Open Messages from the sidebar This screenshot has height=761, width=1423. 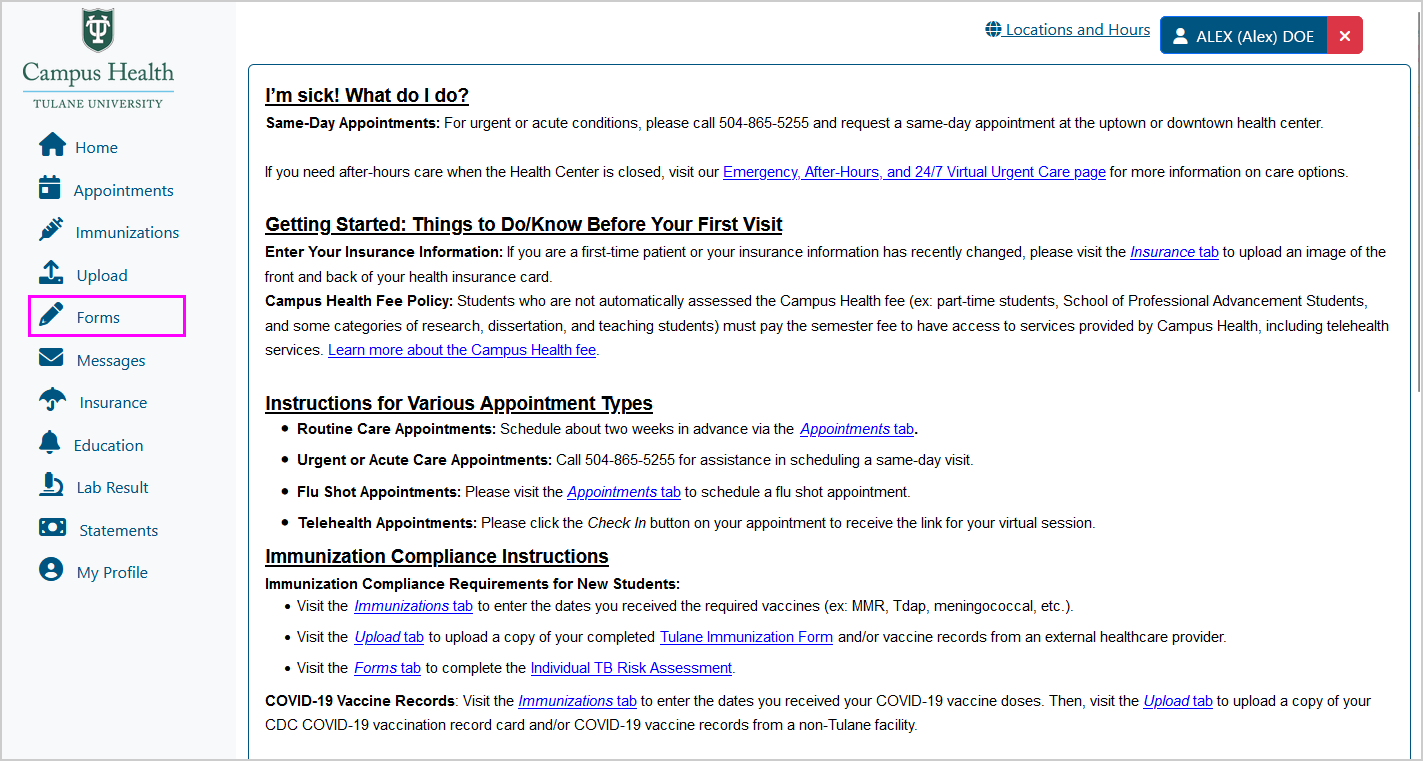(x=111, y=360)
